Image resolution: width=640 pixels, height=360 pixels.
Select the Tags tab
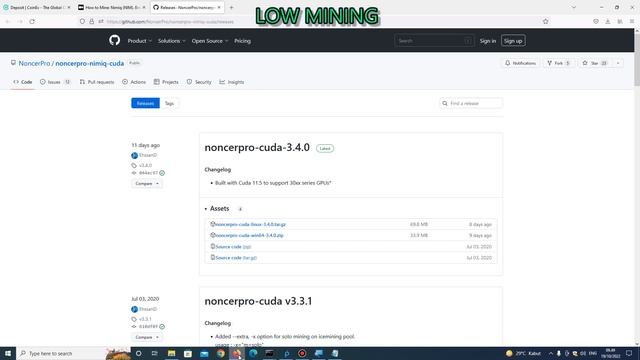(169, 103)
